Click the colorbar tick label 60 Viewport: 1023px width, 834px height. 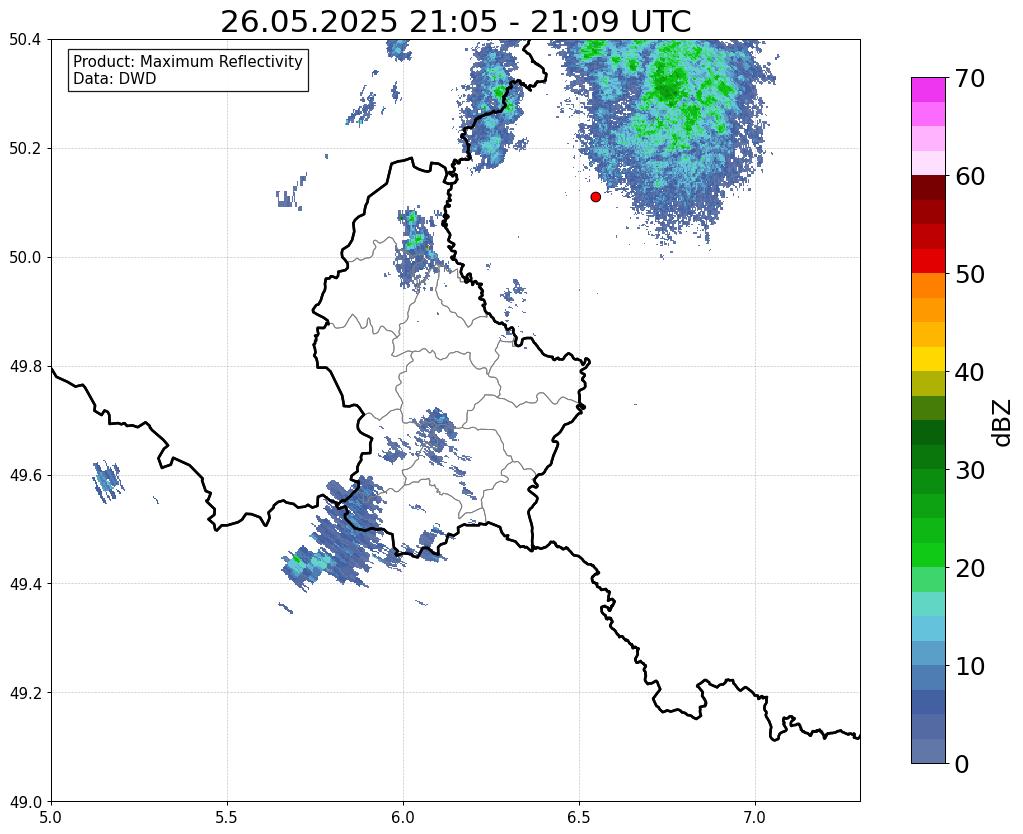970,176
